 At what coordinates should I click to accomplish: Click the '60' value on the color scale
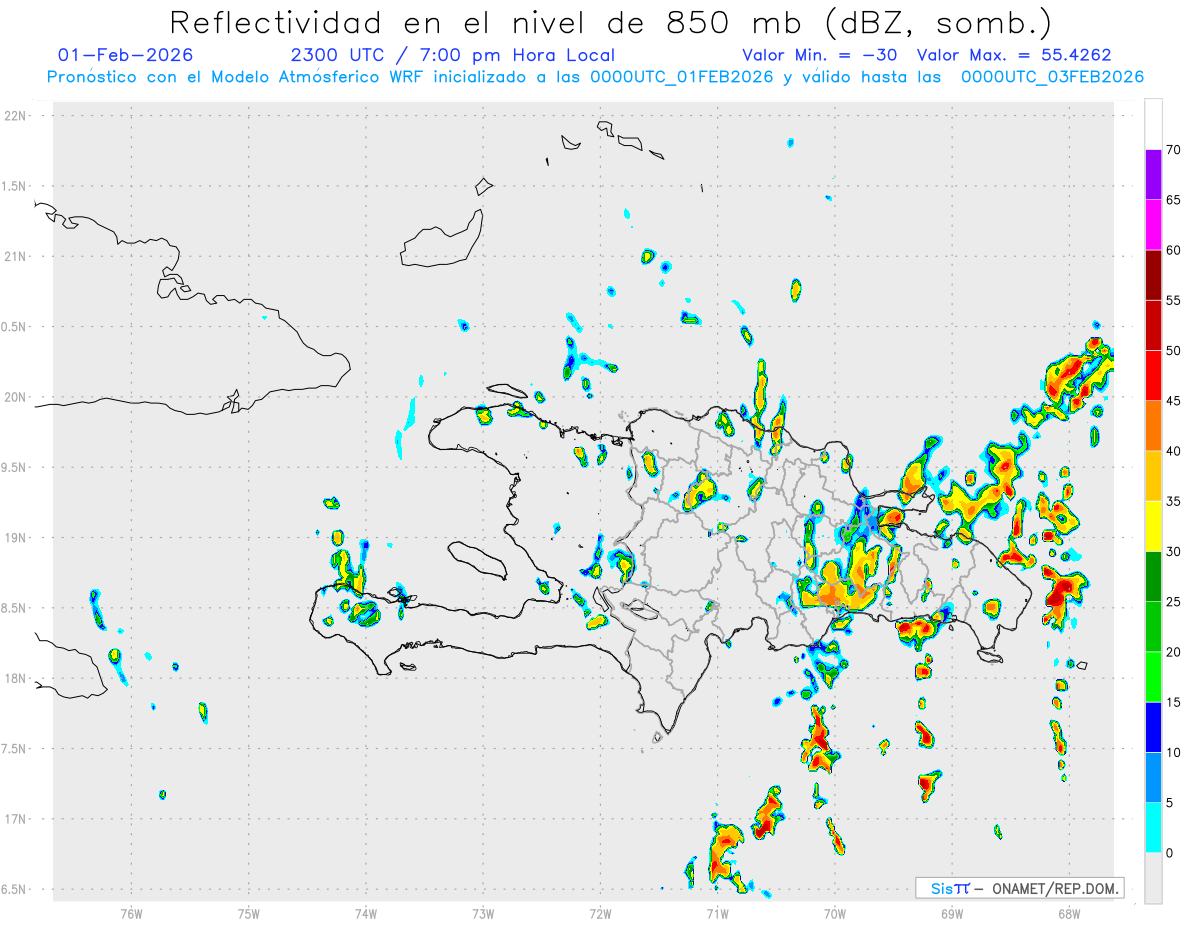pos(1174,250)
